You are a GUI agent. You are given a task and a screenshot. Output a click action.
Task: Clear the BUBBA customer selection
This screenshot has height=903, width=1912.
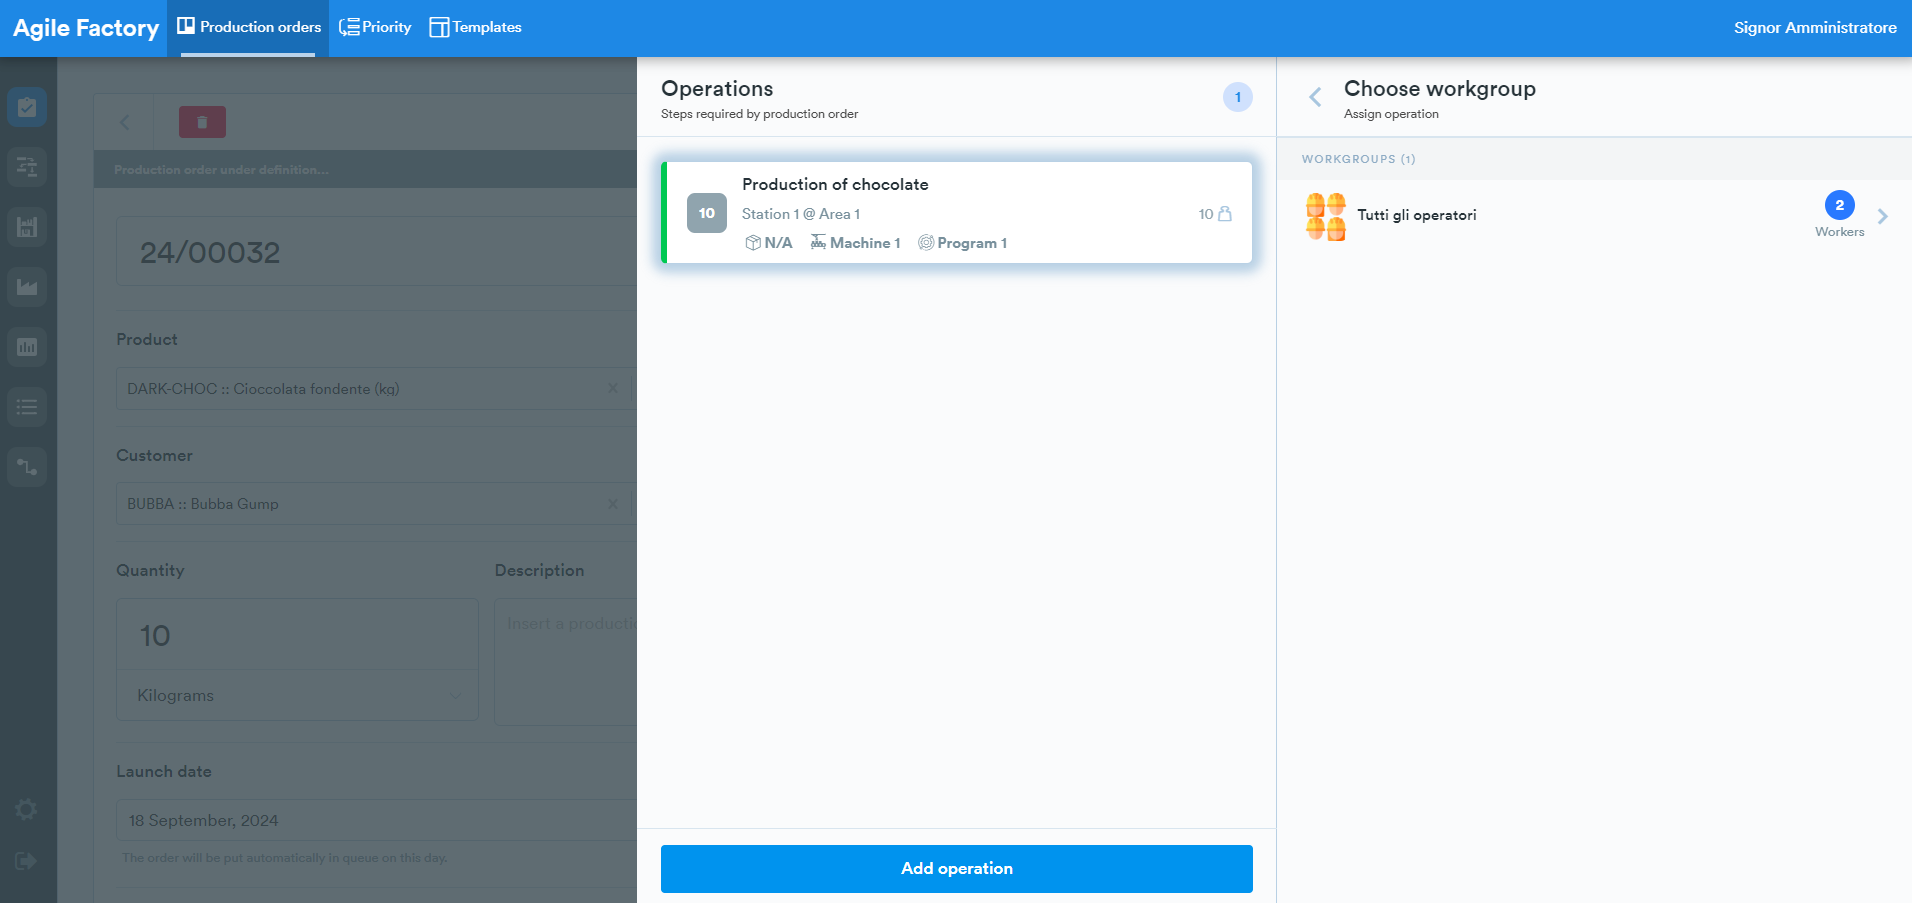coord(613,504)
